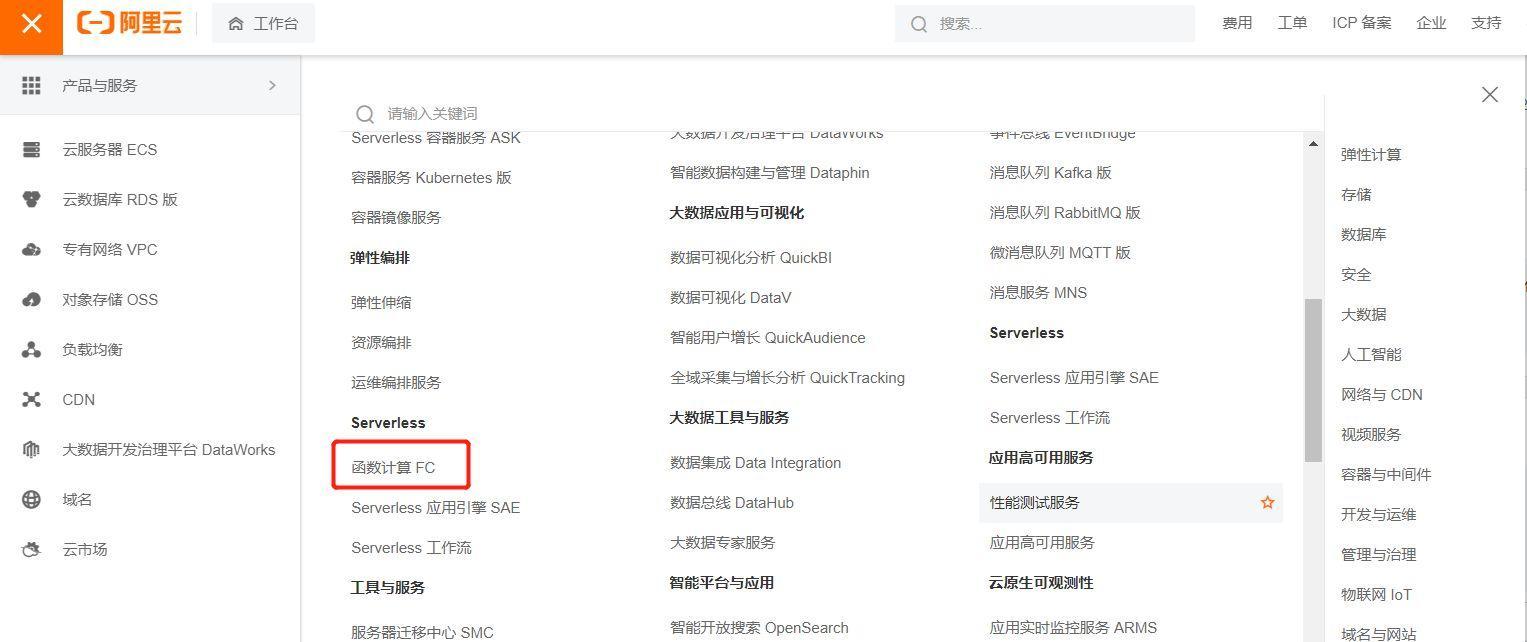Jump to 容器与中间件 category
This screenshot has width=1527, height=642.
click(1386, 475)
